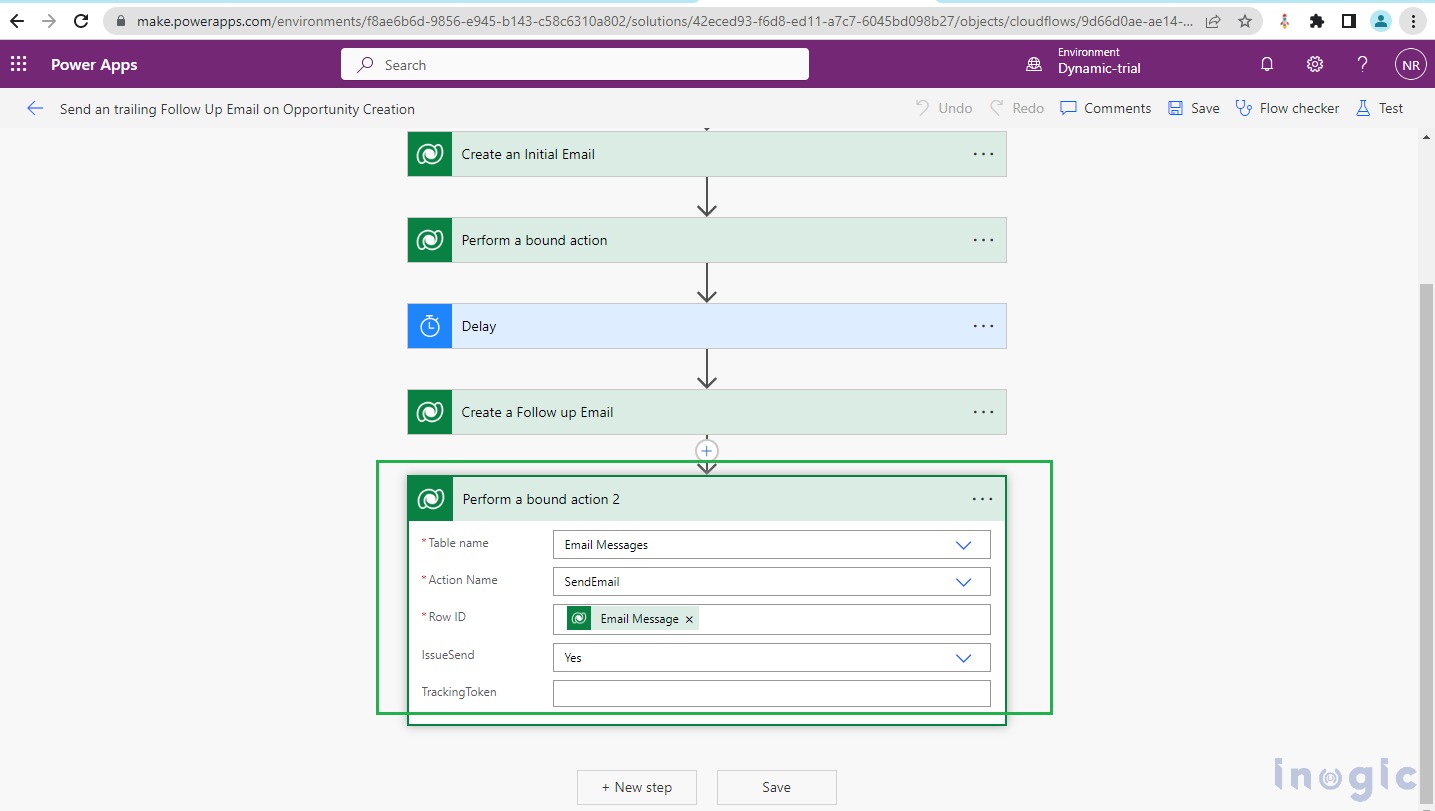Open the notifications bell

(x=1266, y=64)
